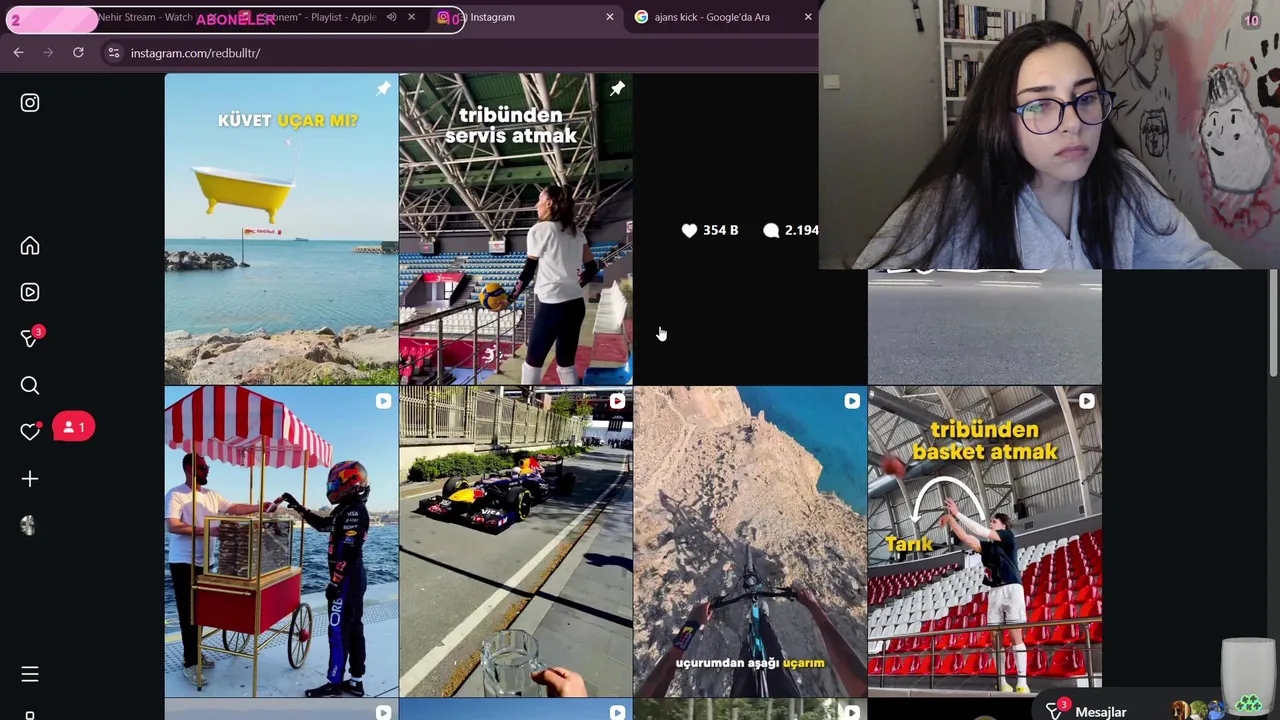Open the Search magnifier in sidebar
1280x720 pixels.
click(x=30, y=385)
